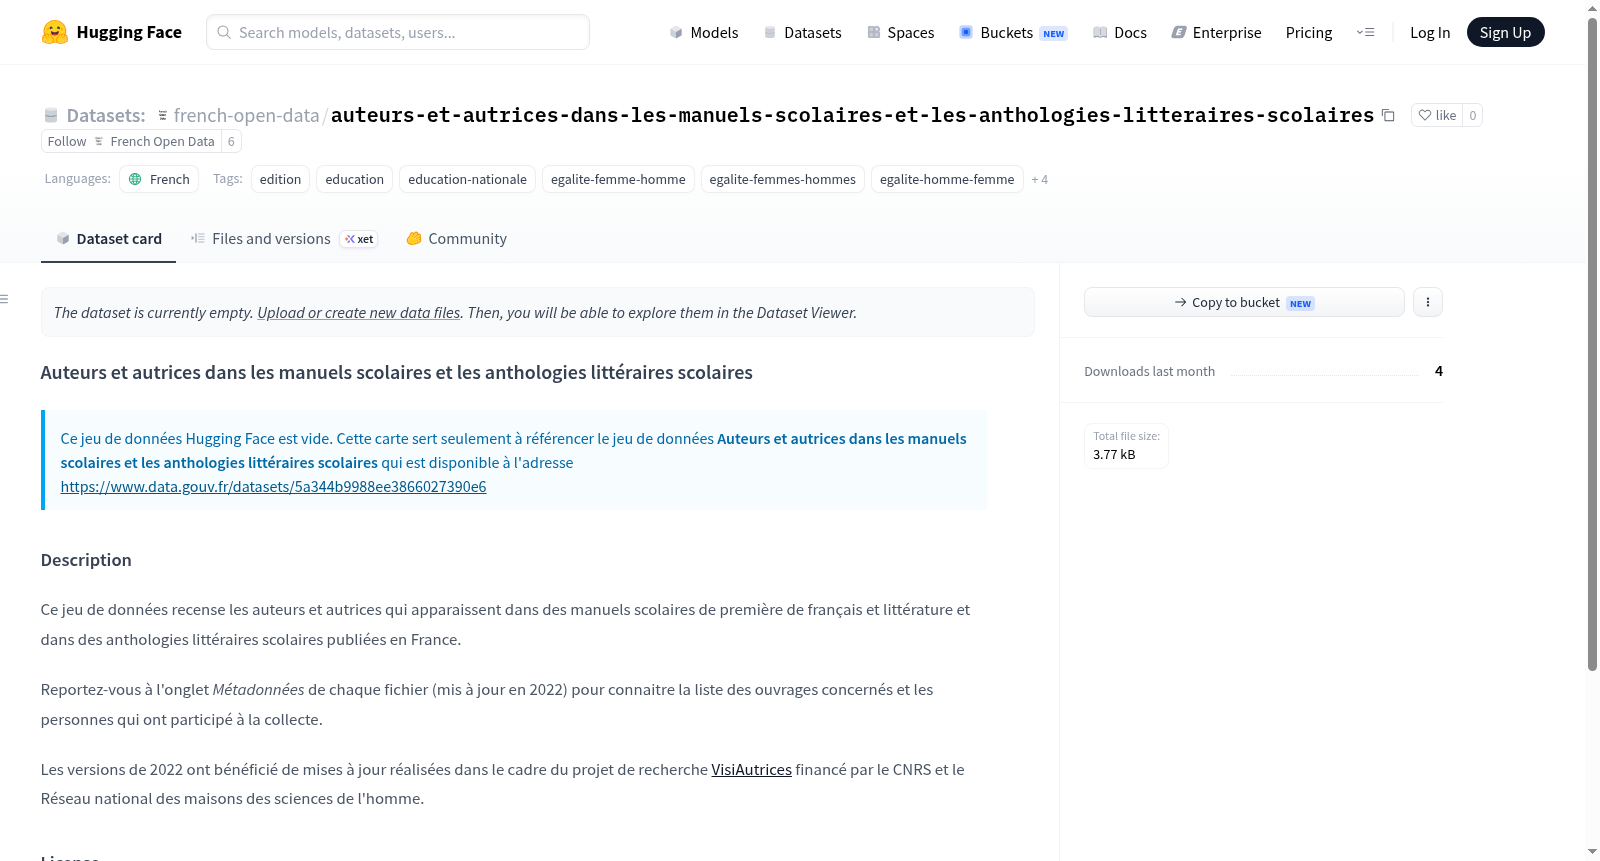This screenshot has height=861, width=1600.
Task: View the 6 followers count
Action: coord(231,141)
